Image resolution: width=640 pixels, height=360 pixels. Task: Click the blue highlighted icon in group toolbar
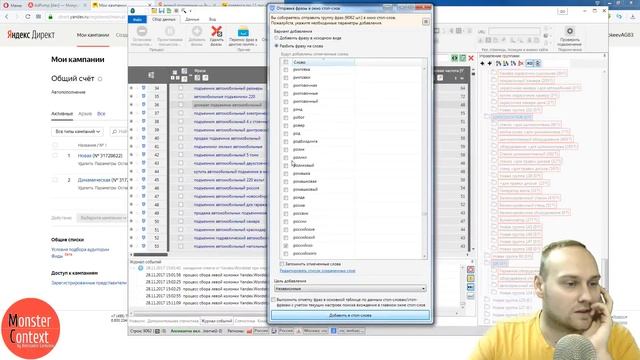[529, 64]
